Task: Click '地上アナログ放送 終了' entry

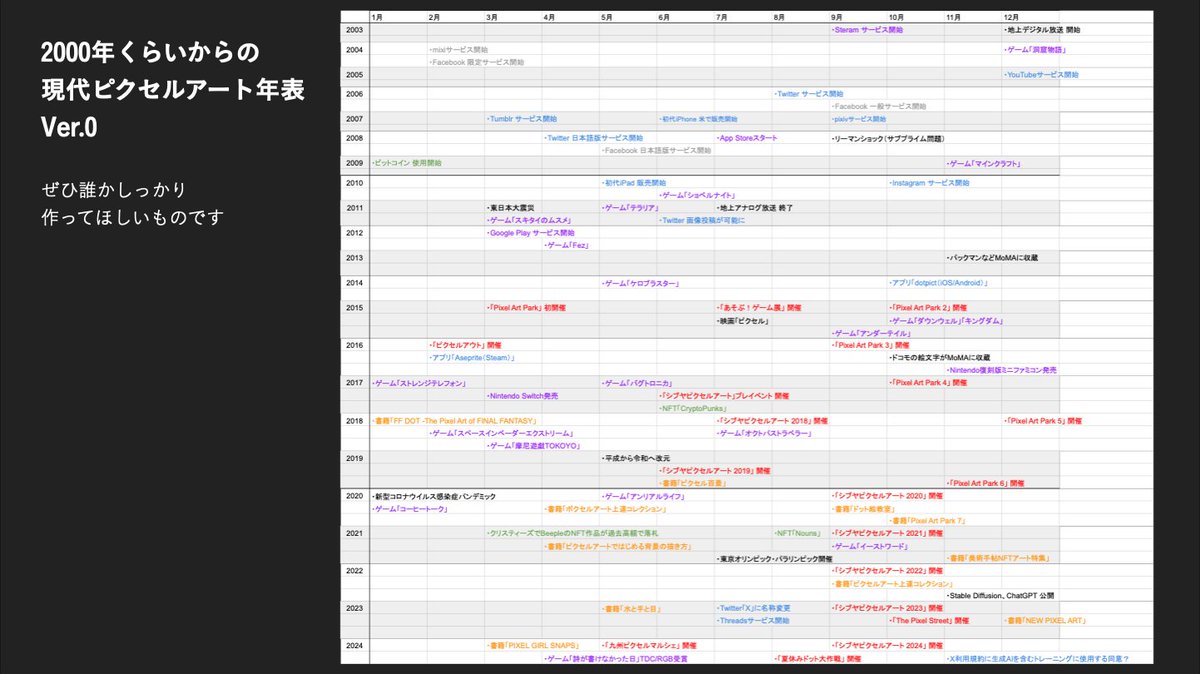Action: pos(755,207)
